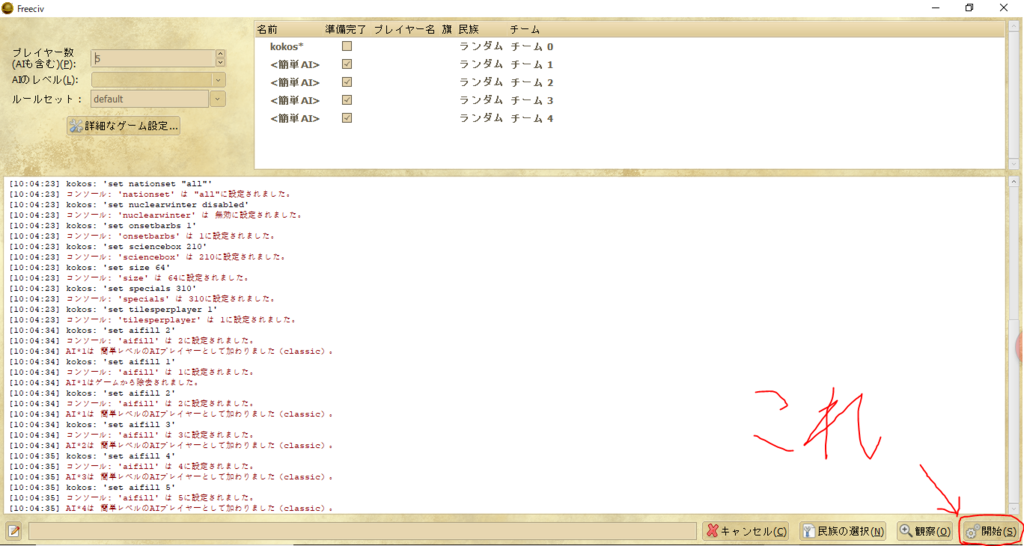The width and height of the screenshot is (1024, 546).
Task: Click log line 'set aifill 4'
Action: coord(92,456)
